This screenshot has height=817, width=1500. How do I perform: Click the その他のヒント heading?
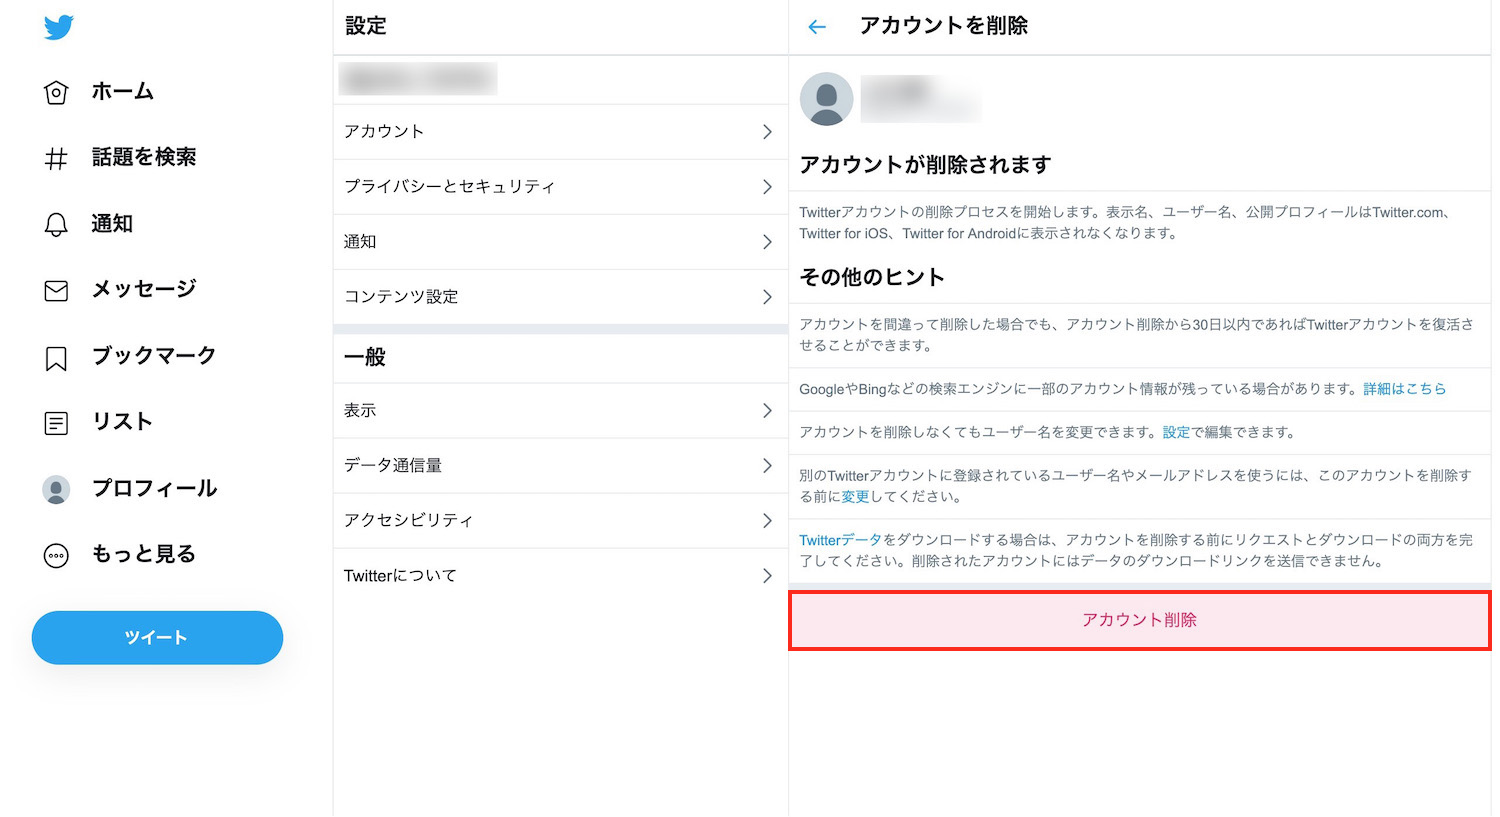coord(872,277)
